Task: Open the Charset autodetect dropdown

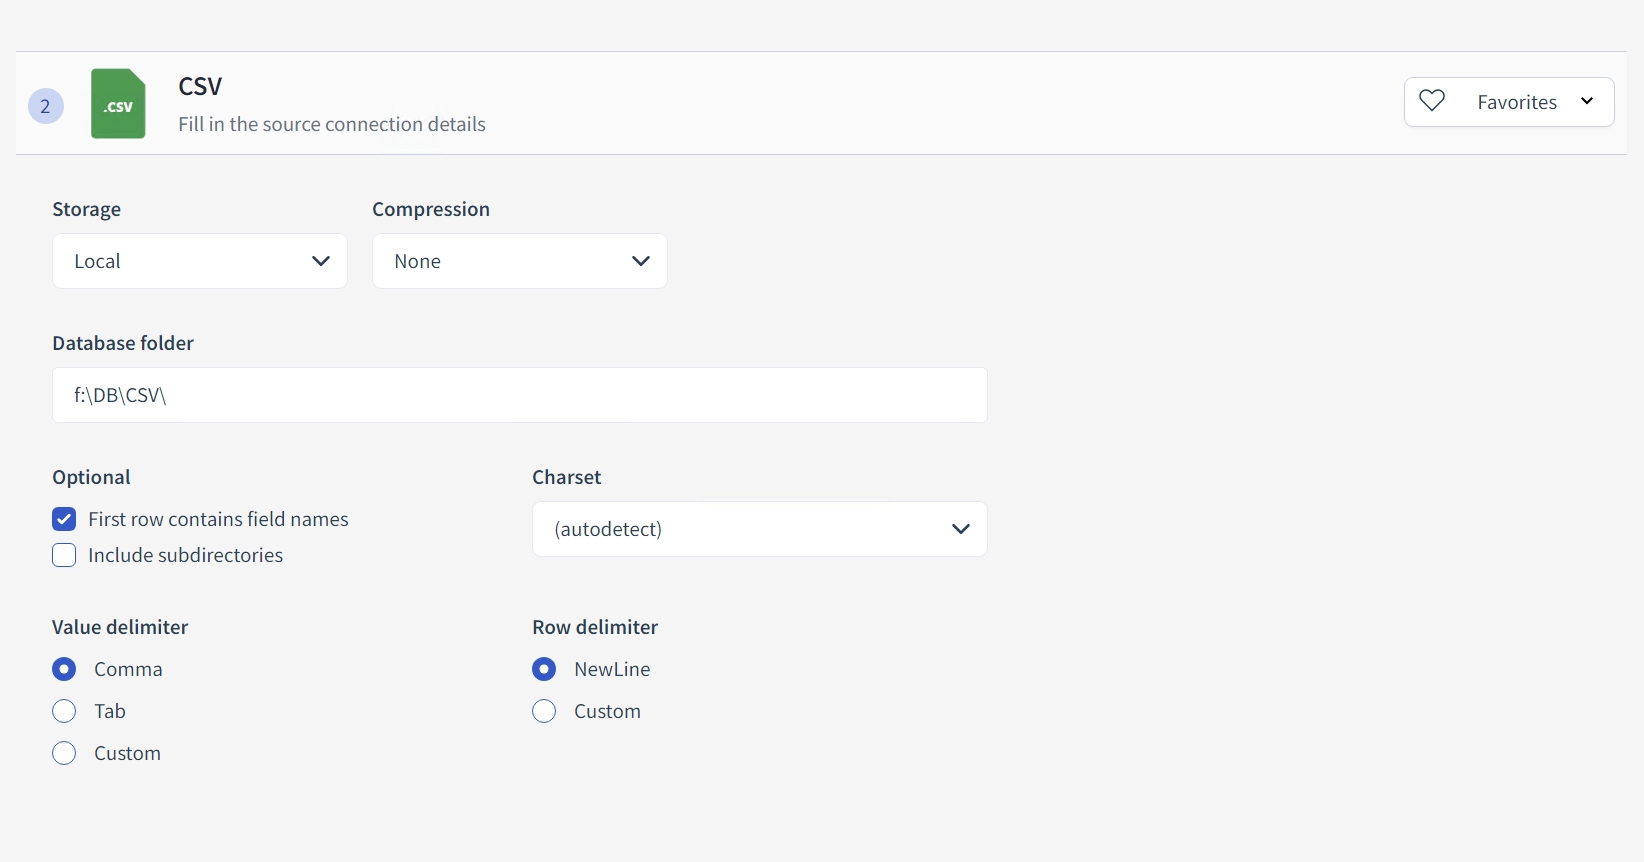Action: point(759,529)
